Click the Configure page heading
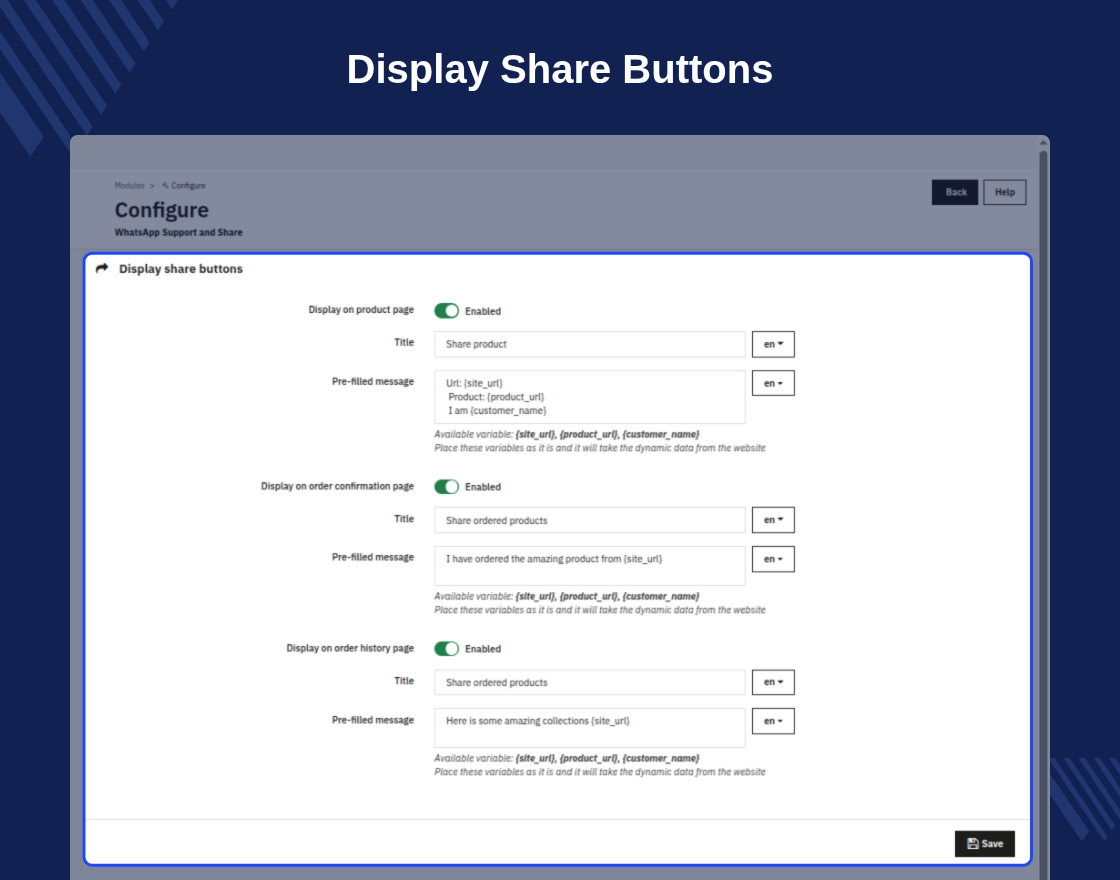The image size is (1120, 880). 161,210
